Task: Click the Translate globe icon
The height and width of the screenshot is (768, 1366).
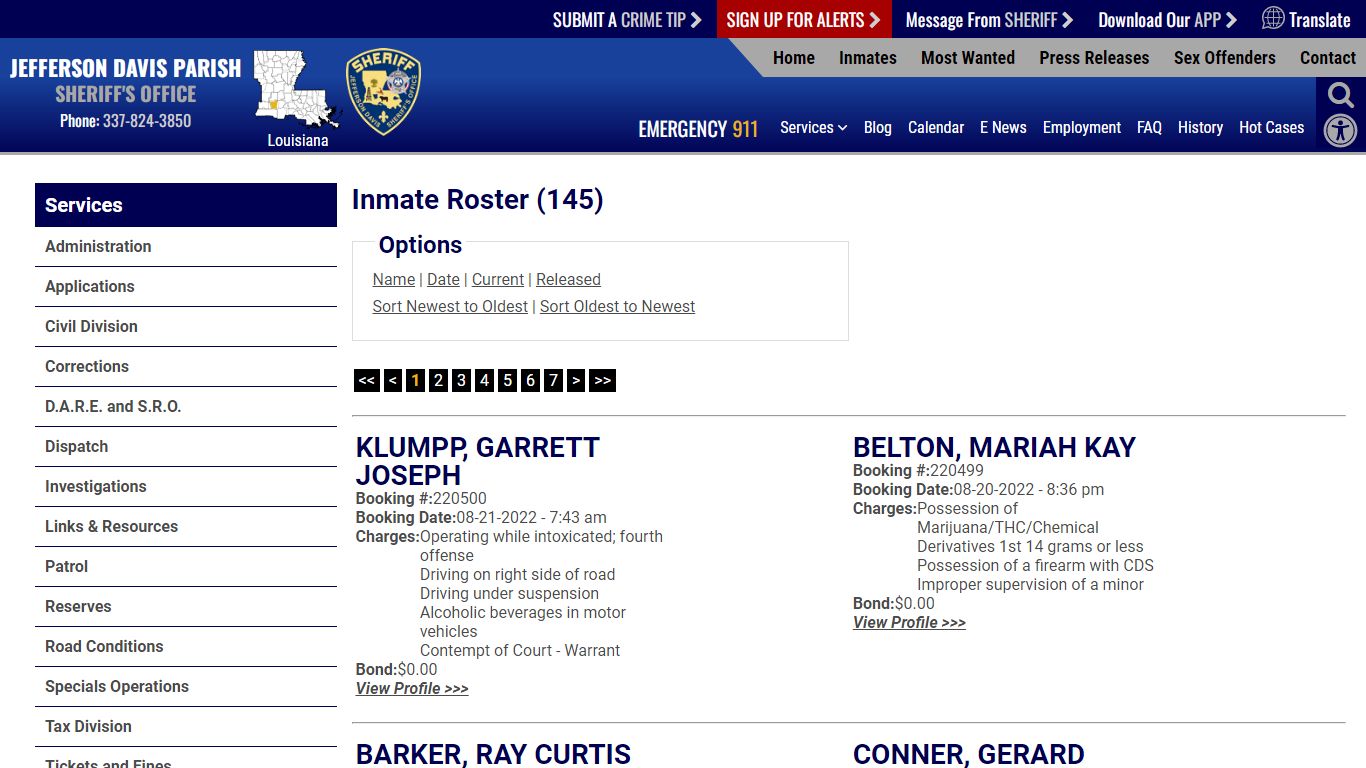Action: point(1273,18)
